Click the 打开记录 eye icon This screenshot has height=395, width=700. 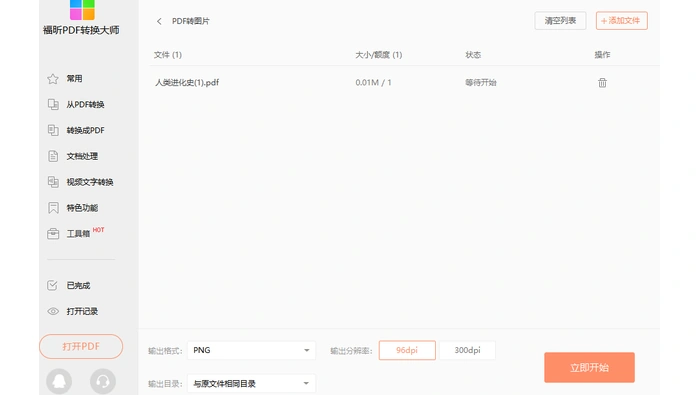53,311
